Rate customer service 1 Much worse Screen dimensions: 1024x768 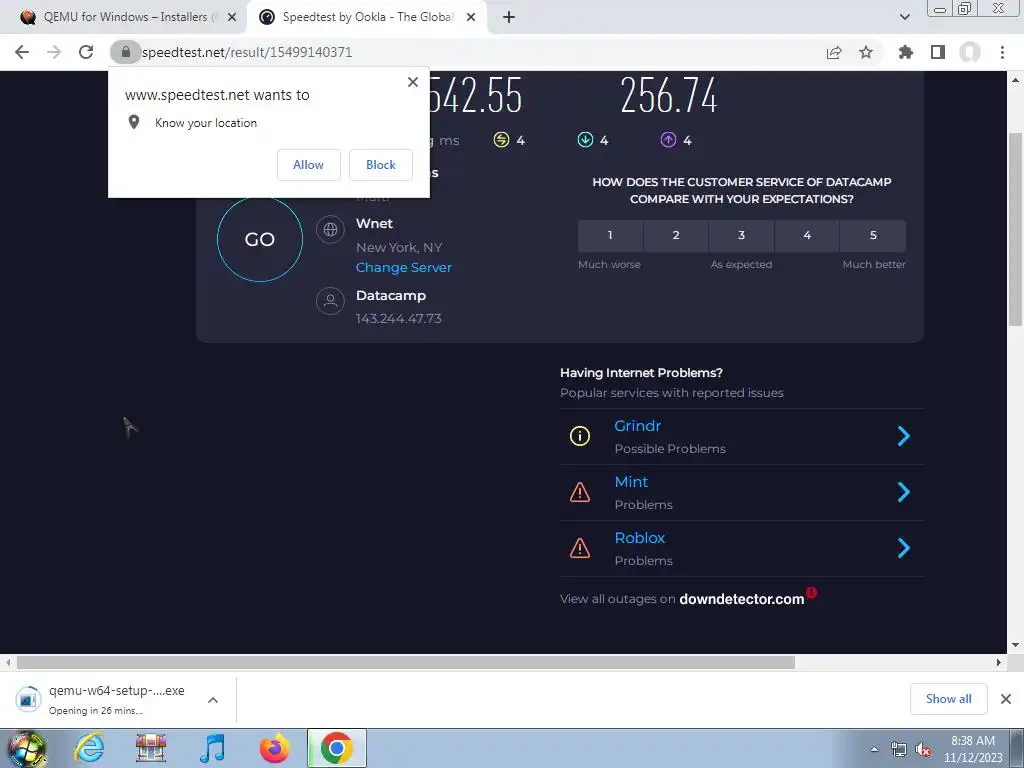coord(610,235)
